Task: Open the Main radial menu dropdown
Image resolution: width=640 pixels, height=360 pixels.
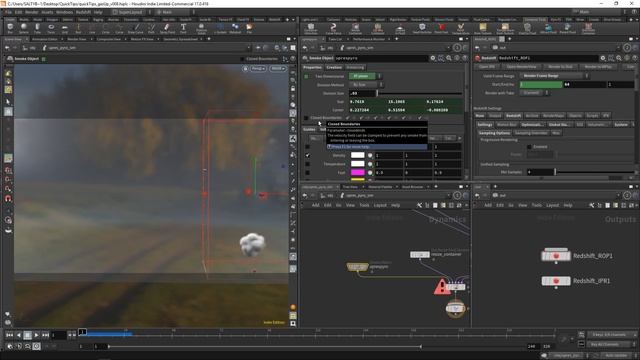Action: coord(173,12)
